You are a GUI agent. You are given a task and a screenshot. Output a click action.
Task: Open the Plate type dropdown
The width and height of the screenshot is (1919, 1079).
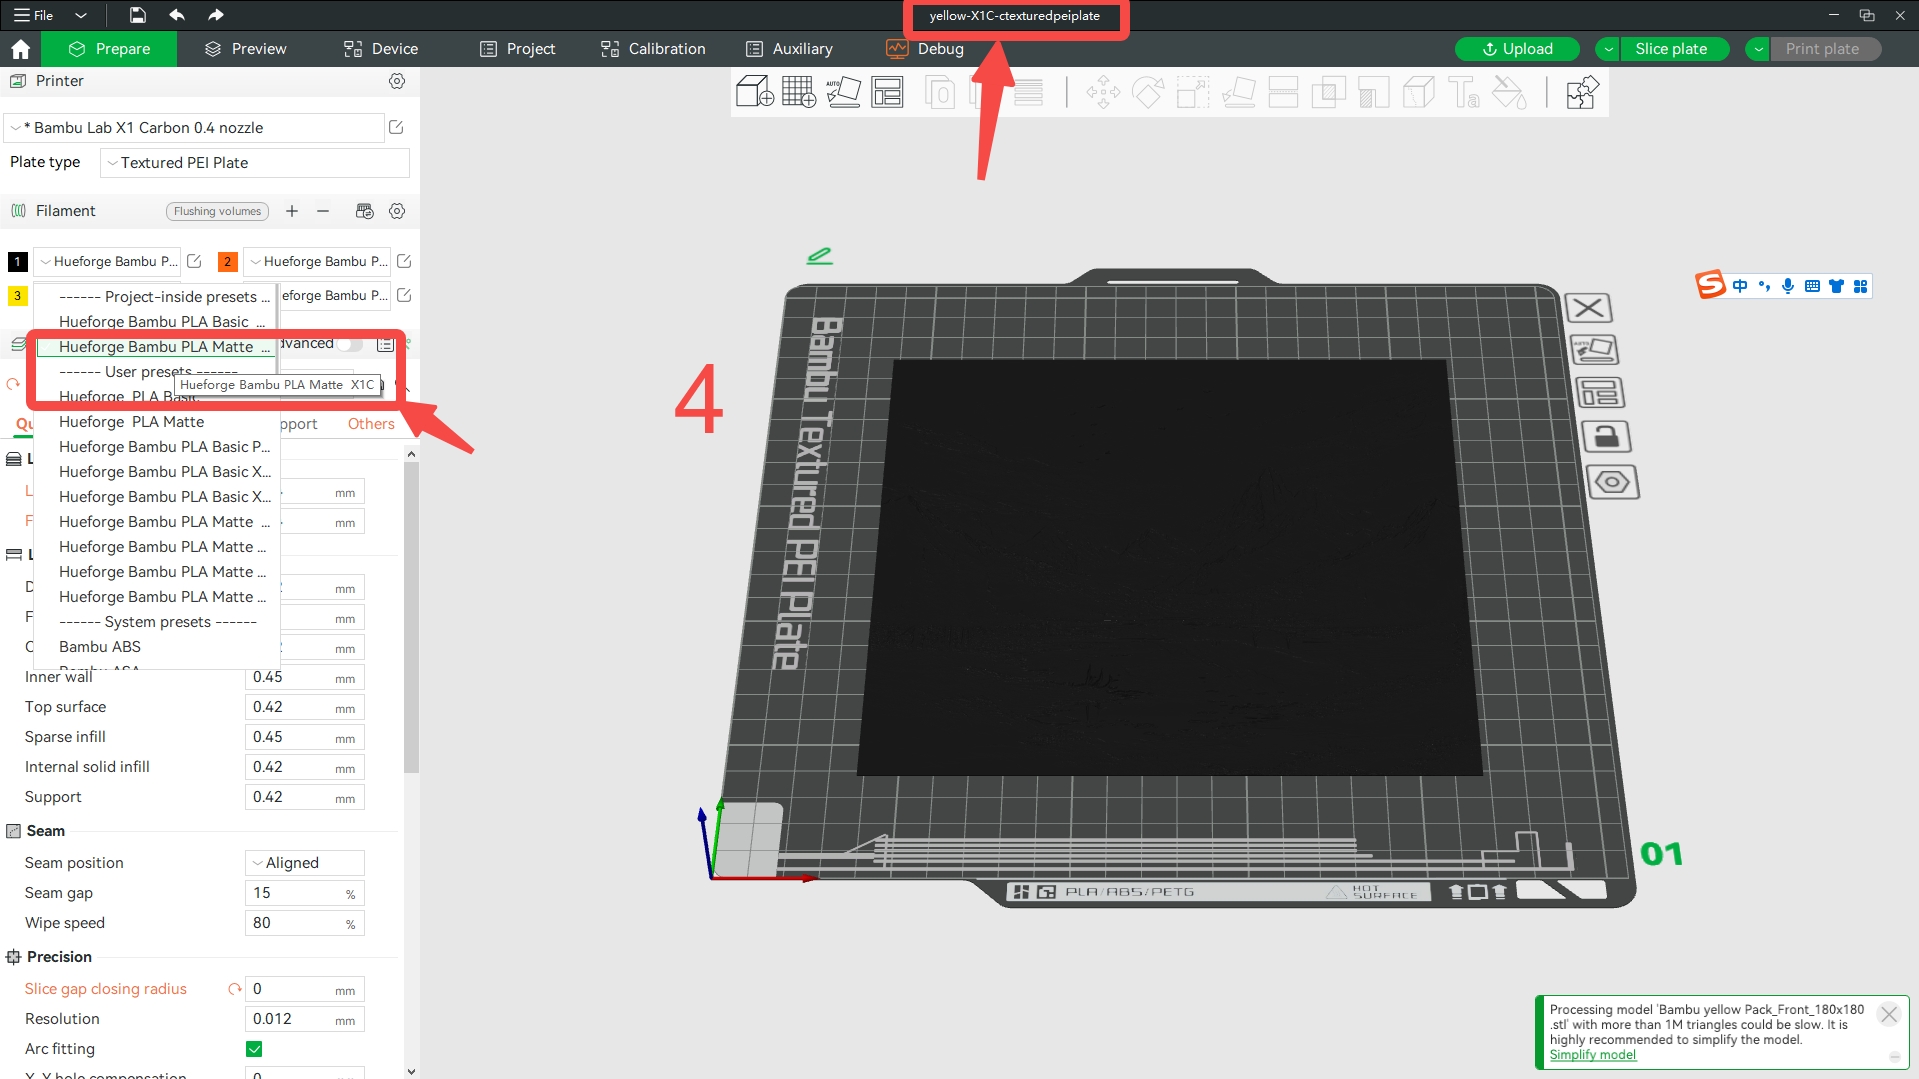point(255,163)
